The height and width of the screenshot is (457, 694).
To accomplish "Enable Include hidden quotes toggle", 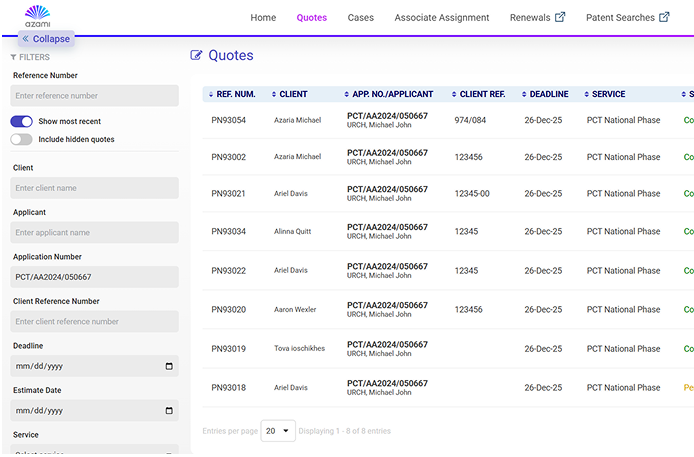I will [22, 139].
